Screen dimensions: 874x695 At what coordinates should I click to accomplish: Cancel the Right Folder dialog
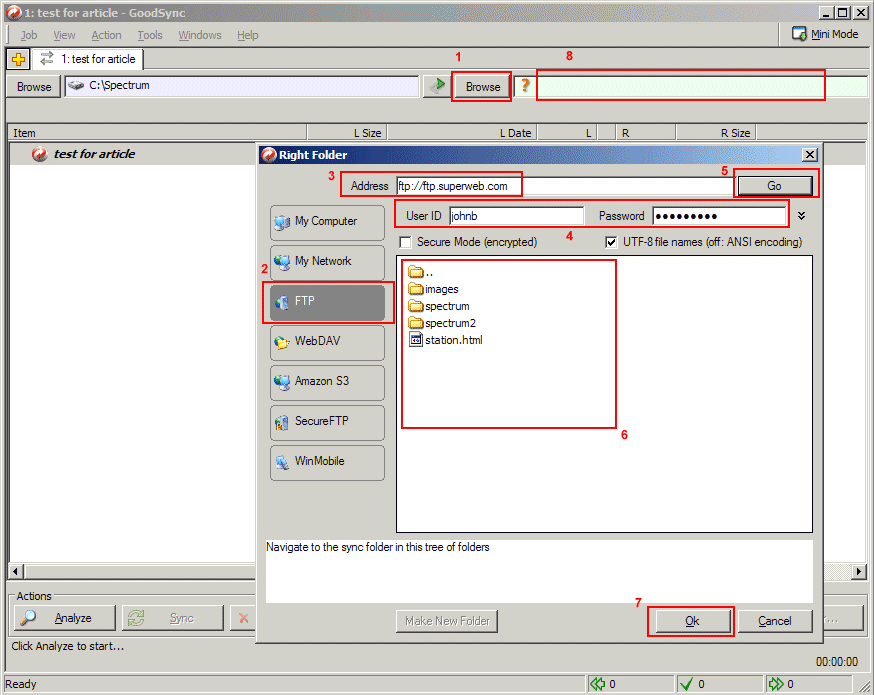774,621
